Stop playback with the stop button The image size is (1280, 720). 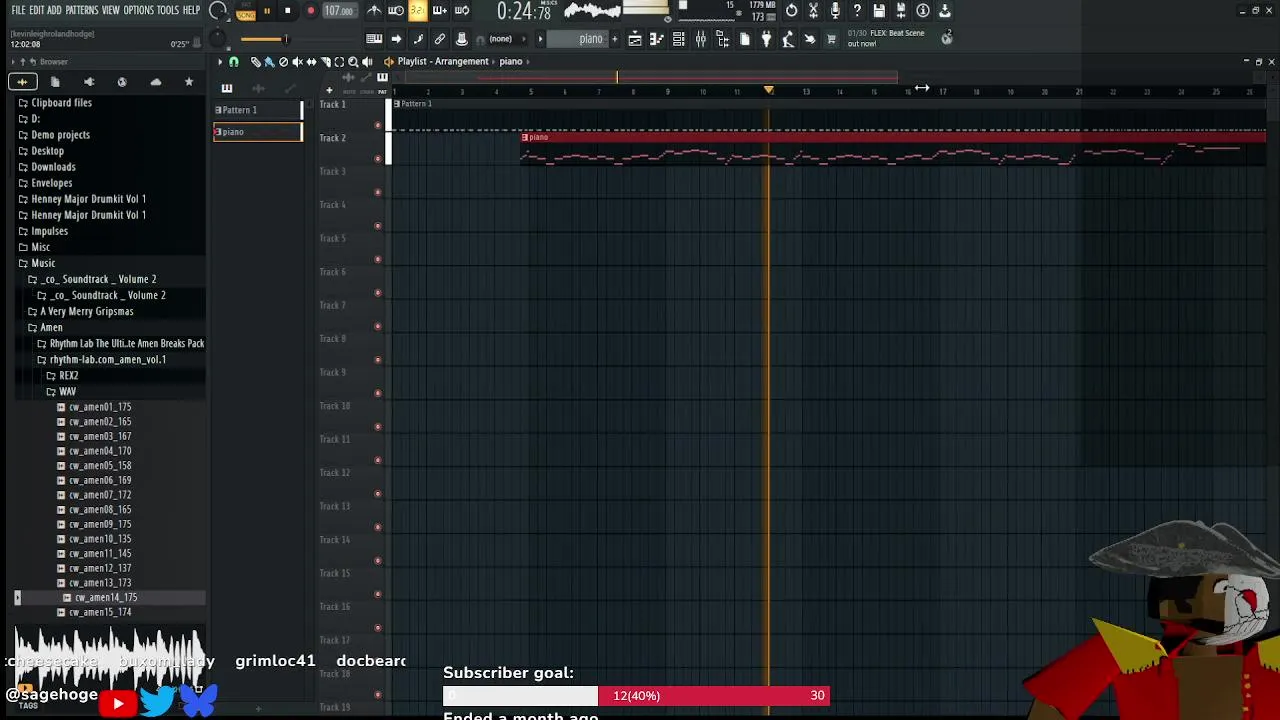[287, 11]
